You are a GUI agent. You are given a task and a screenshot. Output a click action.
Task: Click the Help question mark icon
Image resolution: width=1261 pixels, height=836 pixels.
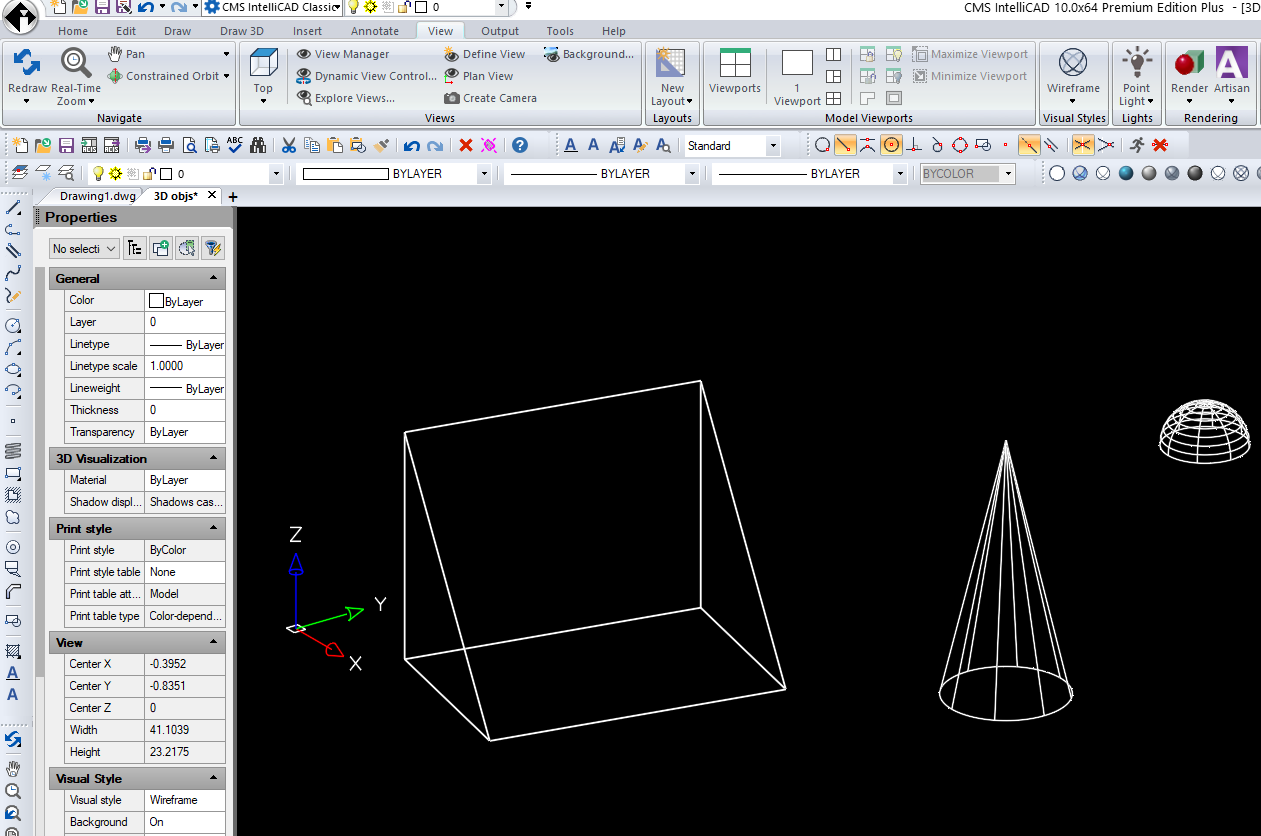519,146
